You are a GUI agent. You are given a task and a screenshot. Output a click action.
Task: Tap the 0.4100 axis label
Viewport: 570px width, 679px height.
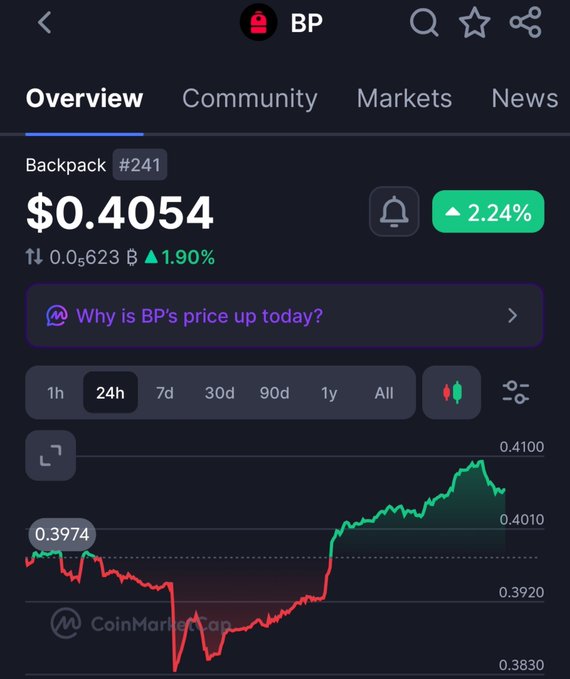pyautogui.click(x=521, y=446)
